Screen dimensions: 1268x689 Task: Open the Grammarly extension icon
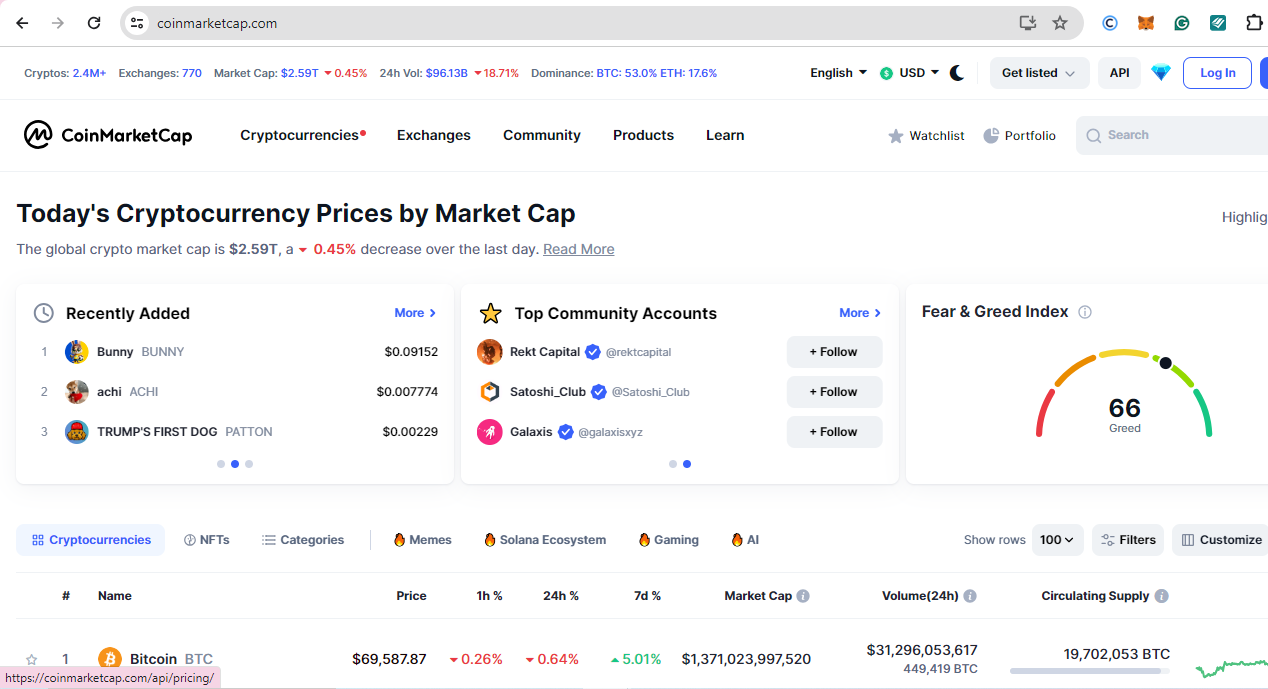(1182, 23)
